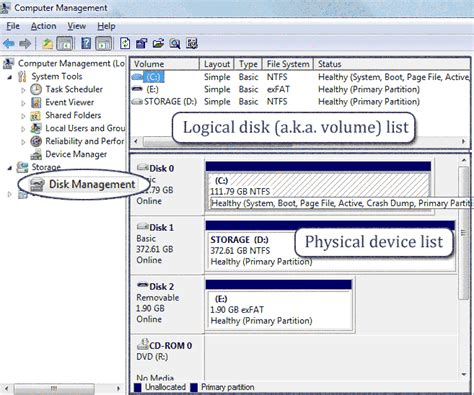Select Disk Management in the tree
This screenshot has height=395, width=474.
(x=92, y=184)
